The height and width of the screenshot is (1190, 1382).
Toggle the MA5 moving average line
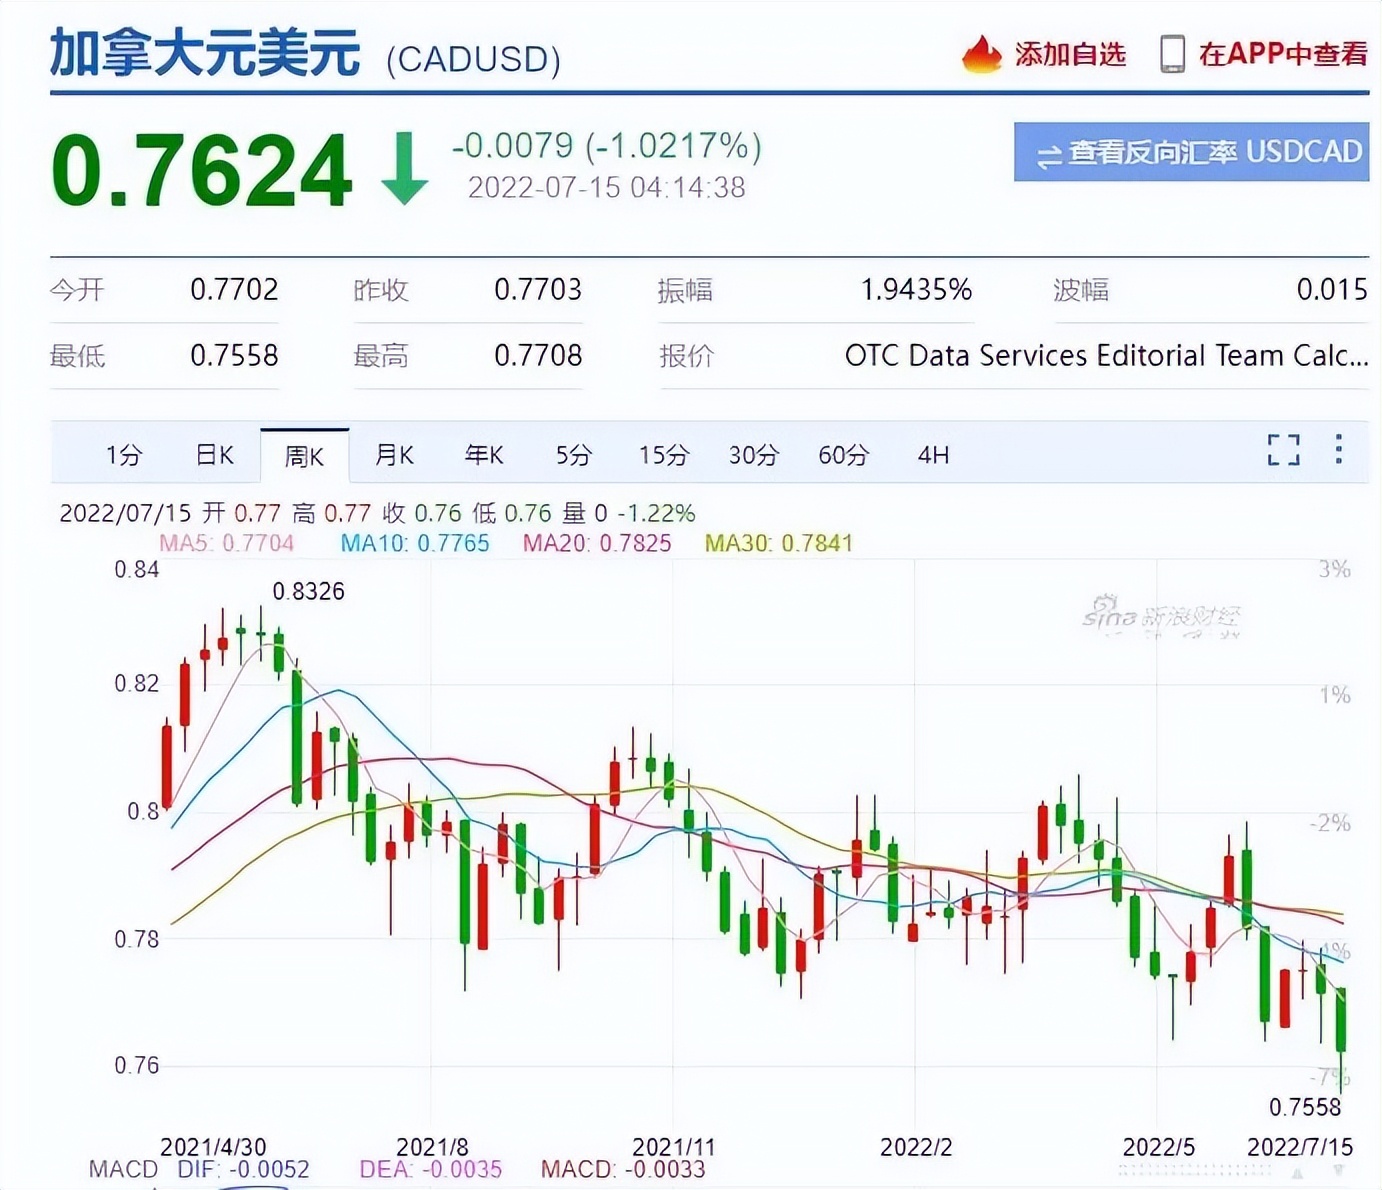point(225,543)
